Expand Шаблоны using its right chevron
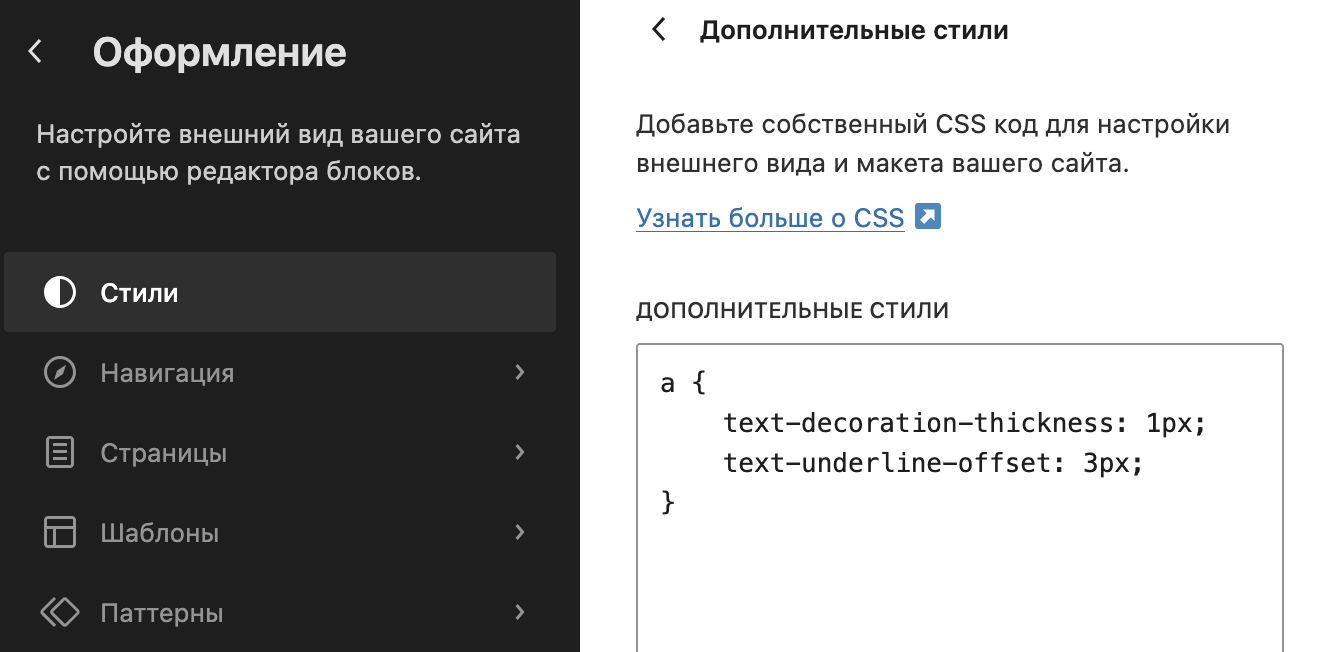Screen dimensions: 1334x652 519,532
